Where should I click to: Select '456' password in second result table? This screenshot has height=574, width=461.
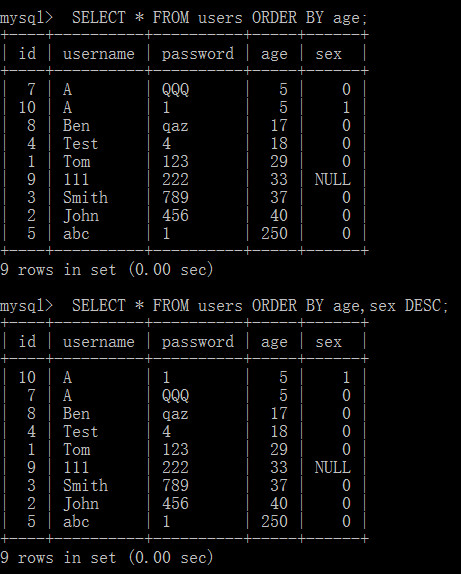pyautogui.click(x=175, y=503)
